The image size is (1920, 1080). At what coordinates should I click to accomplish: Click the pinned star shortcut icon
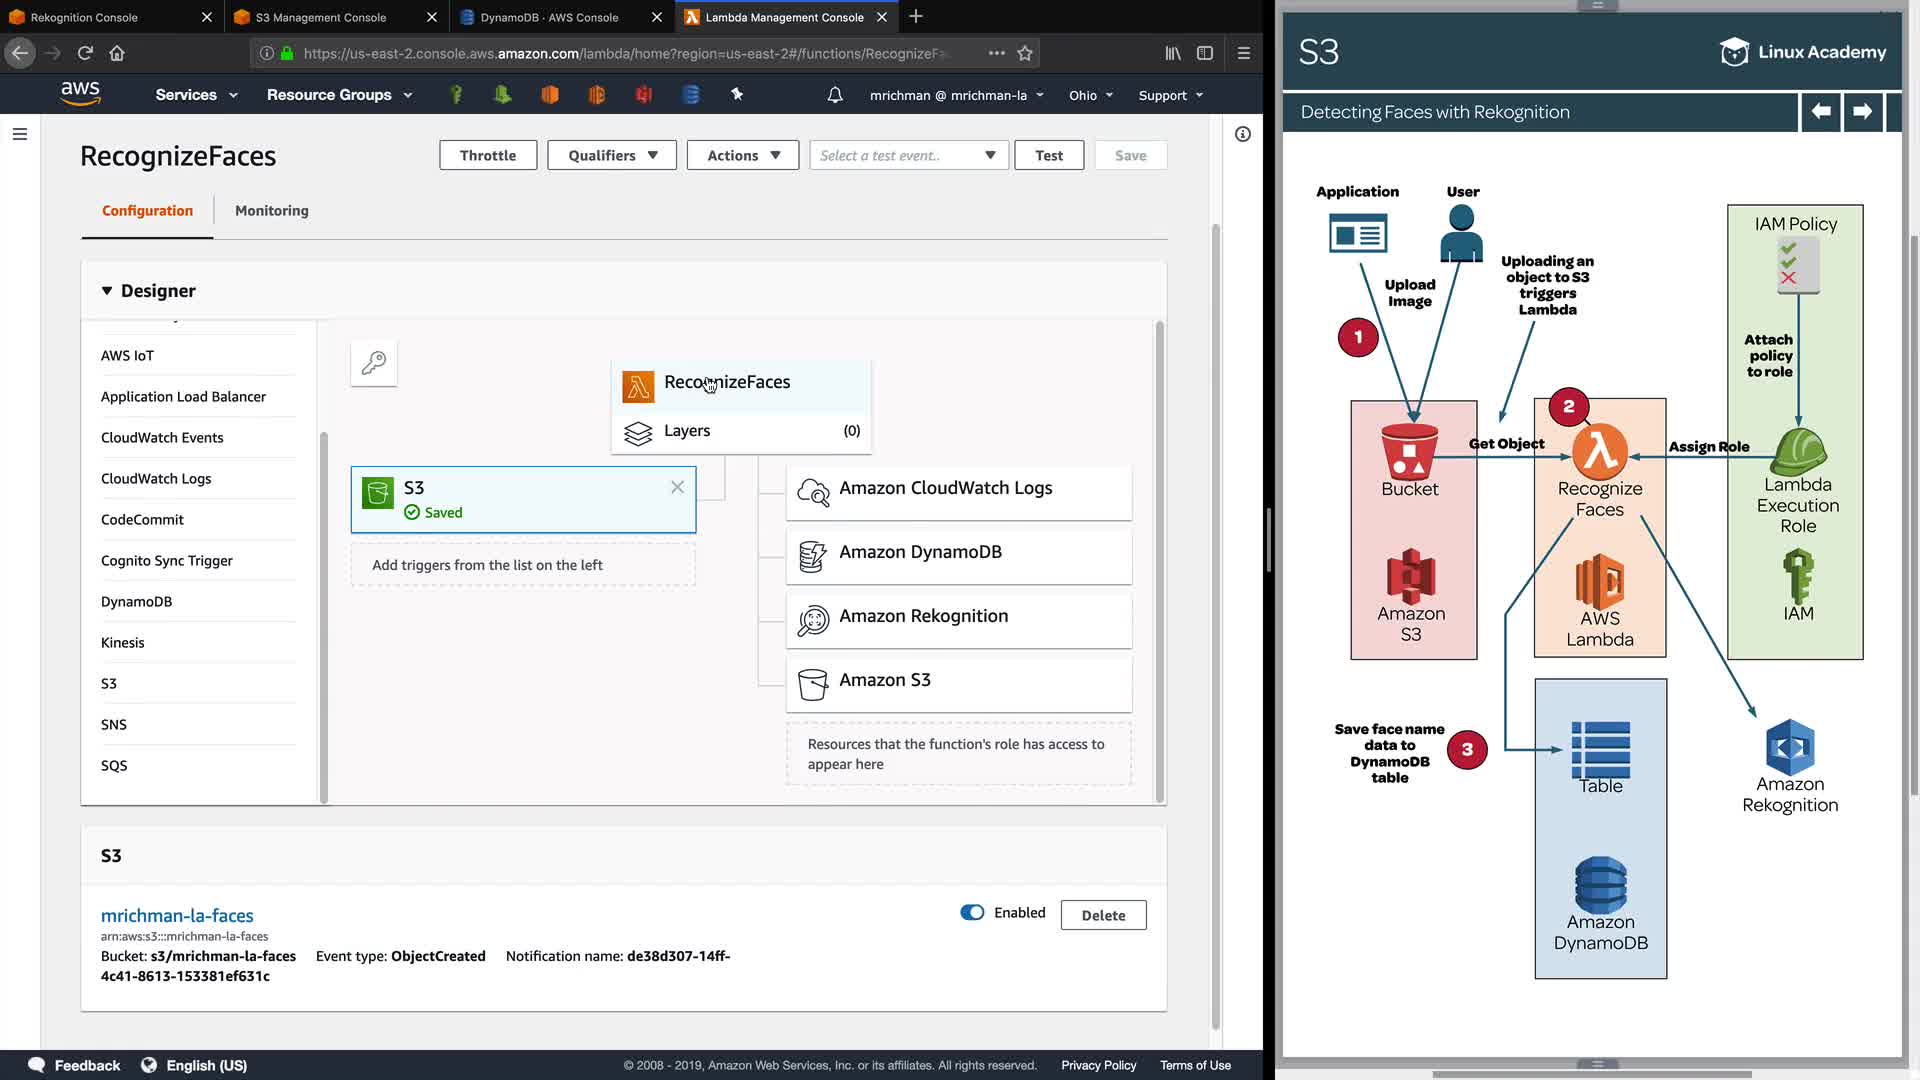(737, 94)
